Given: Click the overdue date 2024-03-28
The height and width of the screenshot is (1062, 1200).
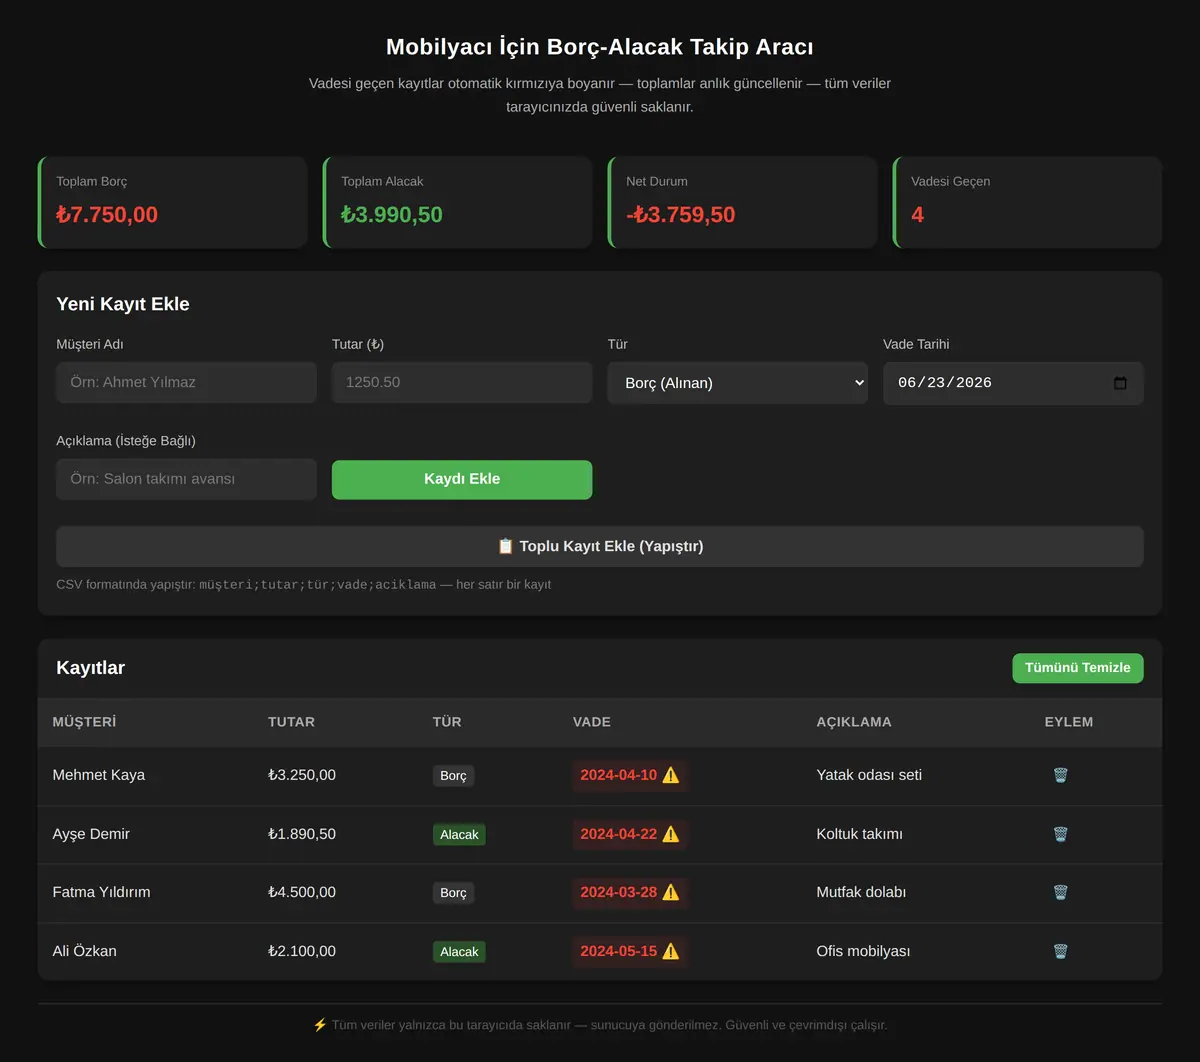Looking at the screenshot, I should (x=618, y=892).
